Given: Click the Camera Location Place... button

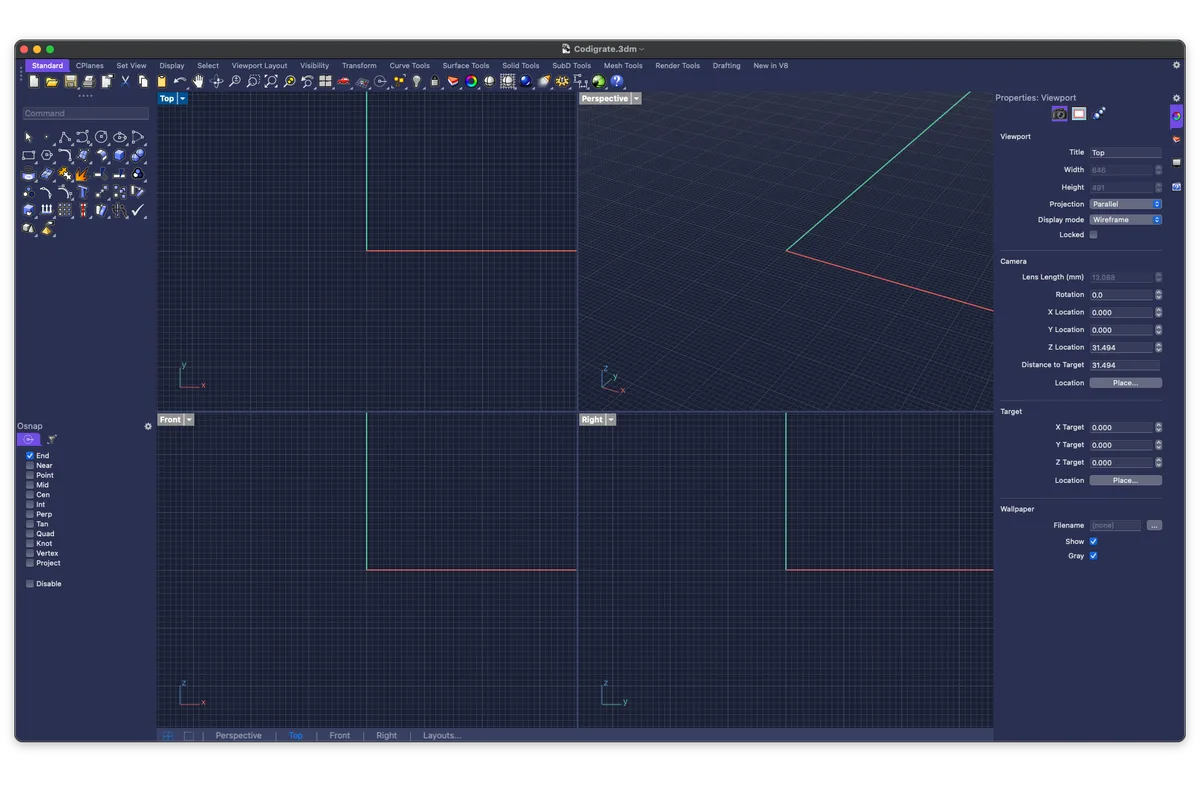Looking at the screenshot, I should pos(1126,383).
